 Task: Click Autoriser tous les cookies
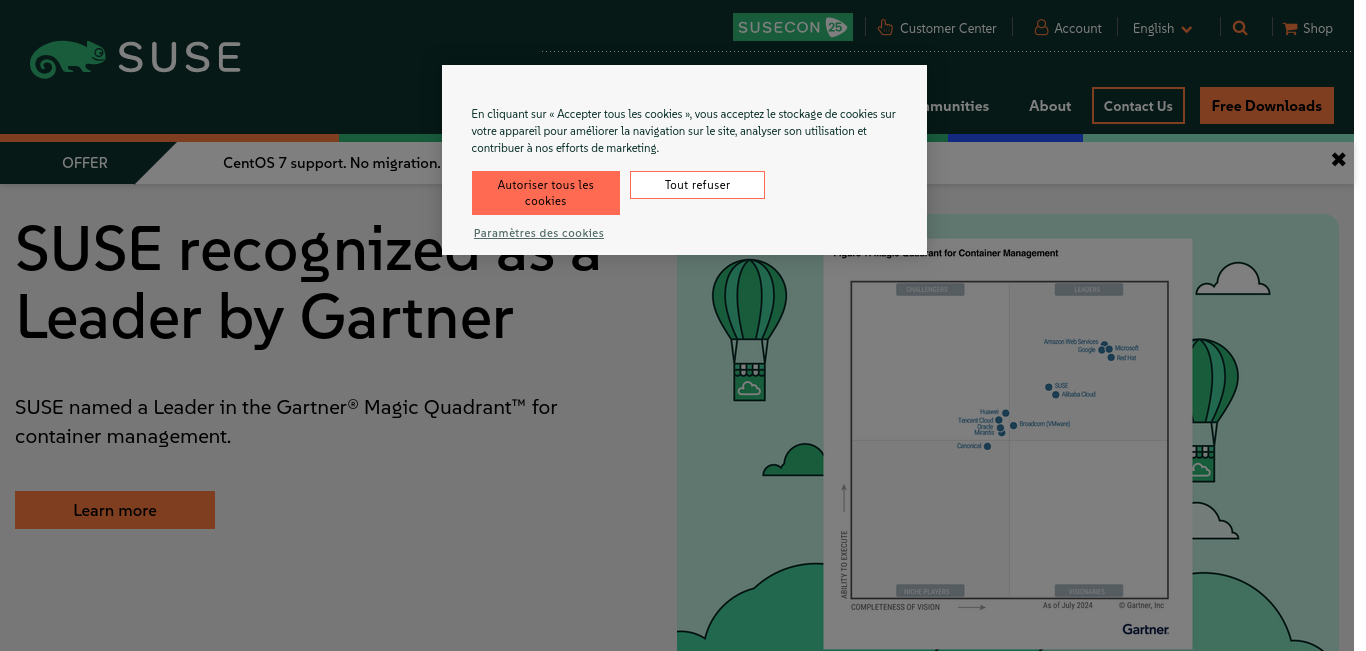pos(546,193)
